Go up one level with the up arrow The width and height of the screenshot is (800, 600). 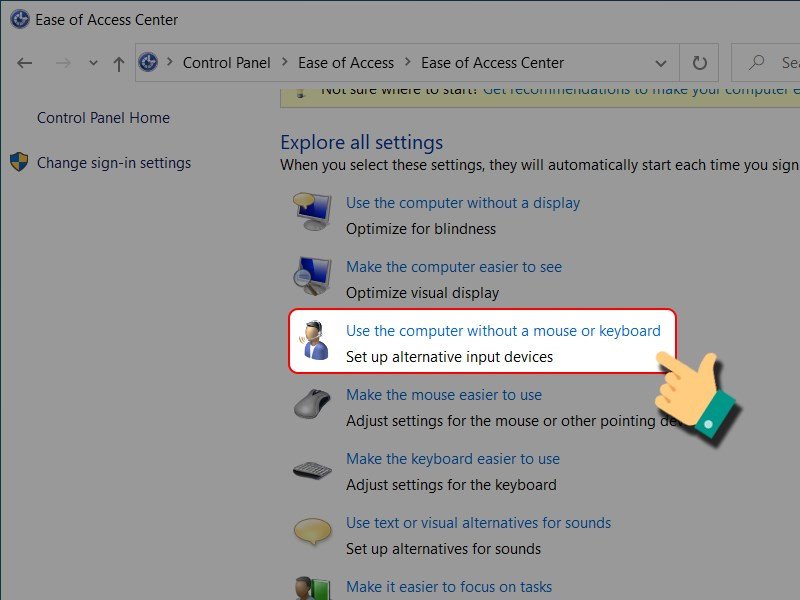pyautogui.click(x=118, y=63)
